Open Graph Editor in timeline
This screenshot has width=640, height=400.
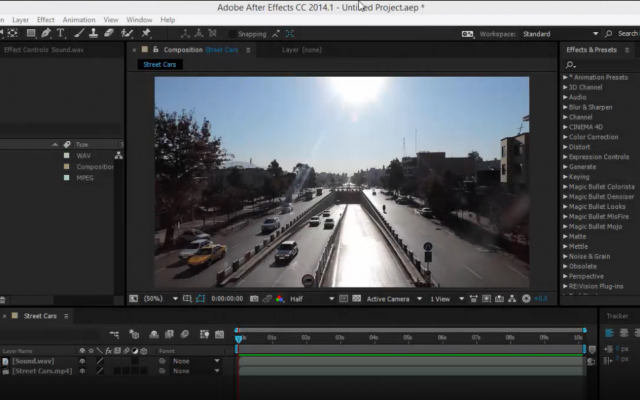tap(220, 335)
